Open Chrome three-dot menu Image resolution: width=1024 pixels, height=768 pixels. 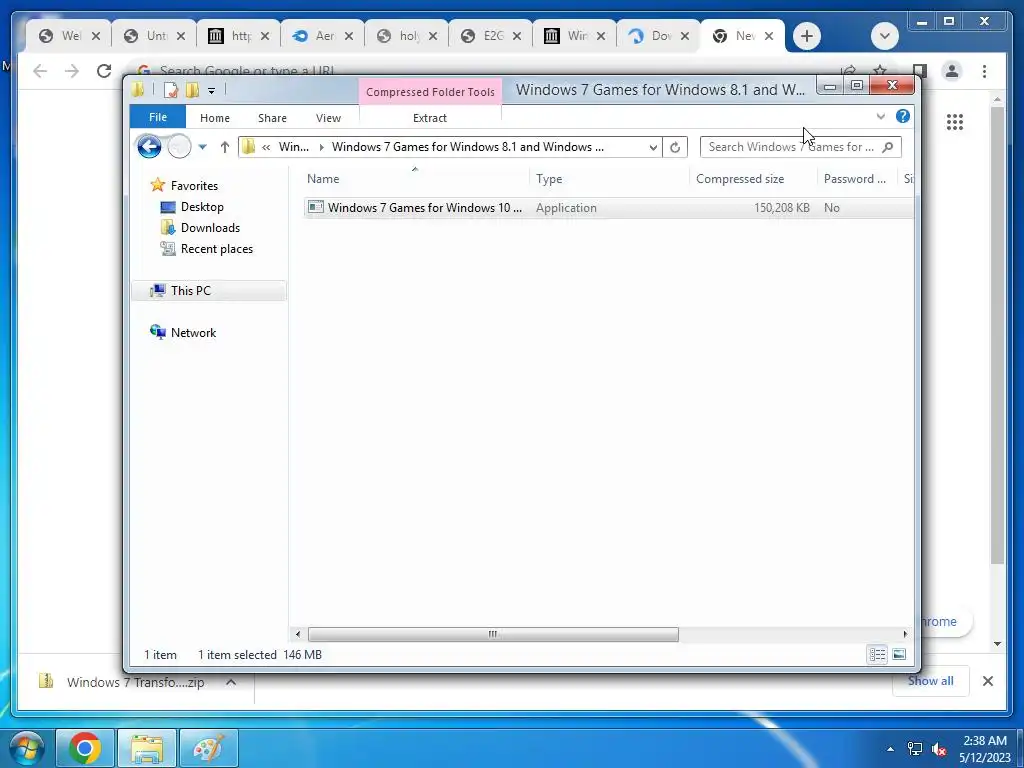984,71
